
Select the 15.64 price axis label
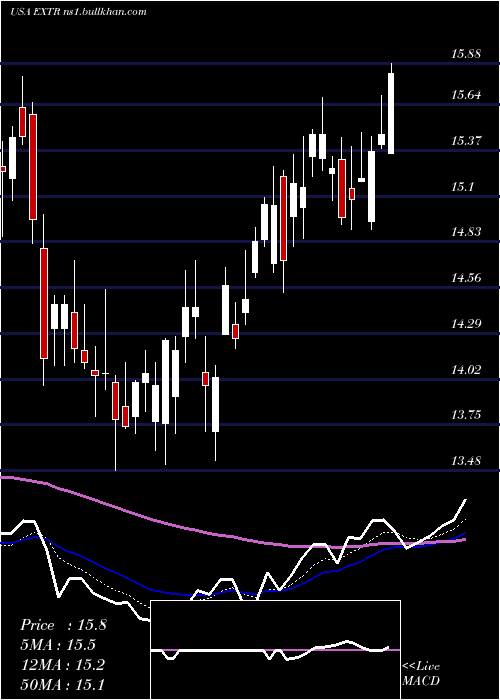[466, 95]
